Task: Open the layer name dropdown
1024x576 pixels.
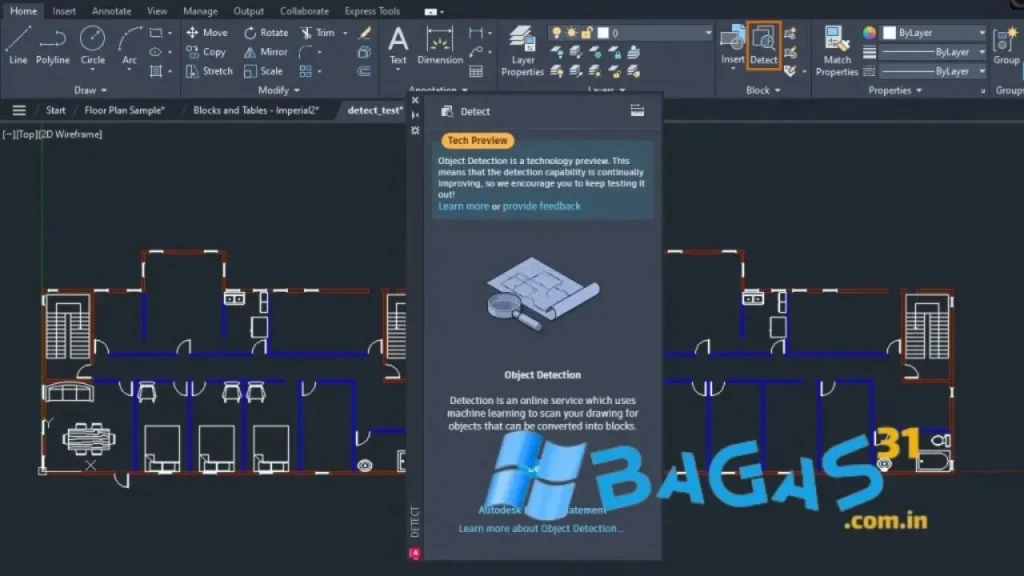Action: point(708,33)
